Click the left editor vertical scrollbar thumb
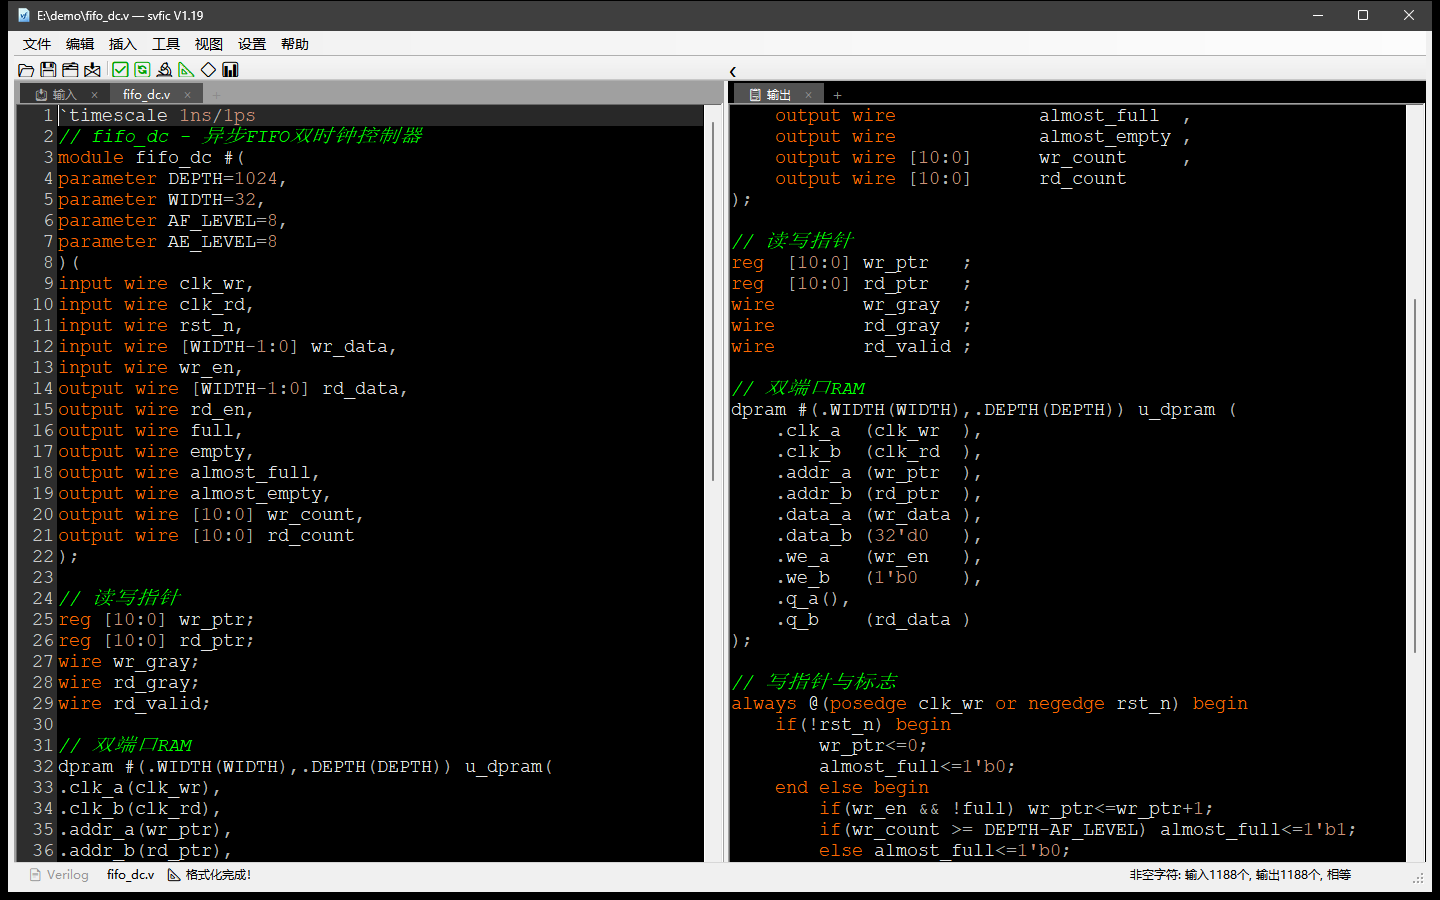The height and width of the screenshot is (900, 1440). 713,300
